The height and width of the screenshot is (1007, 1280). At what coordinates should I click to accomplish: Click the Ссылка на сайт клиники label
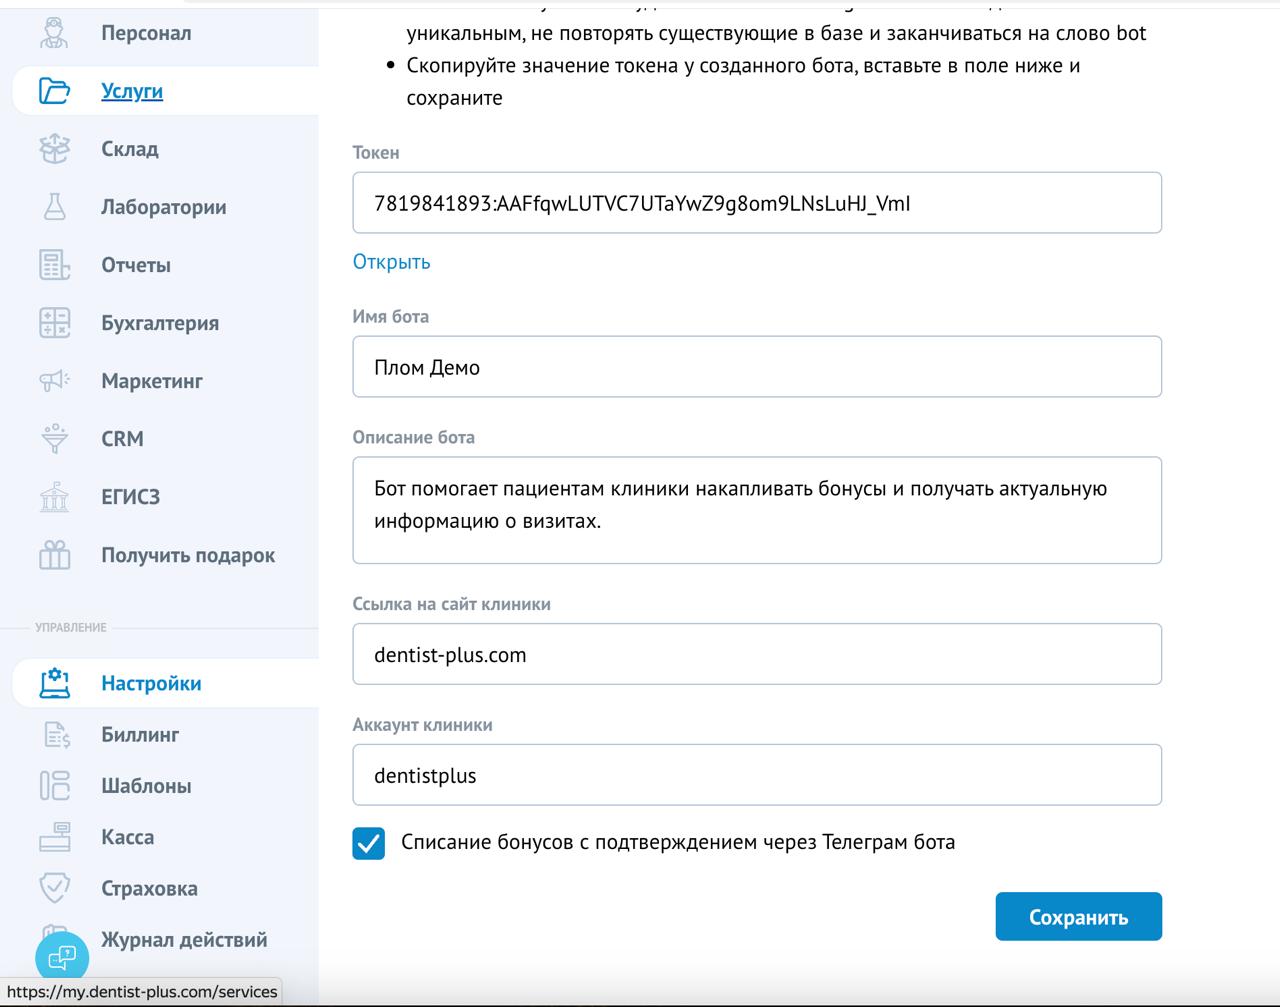(451, 604)
